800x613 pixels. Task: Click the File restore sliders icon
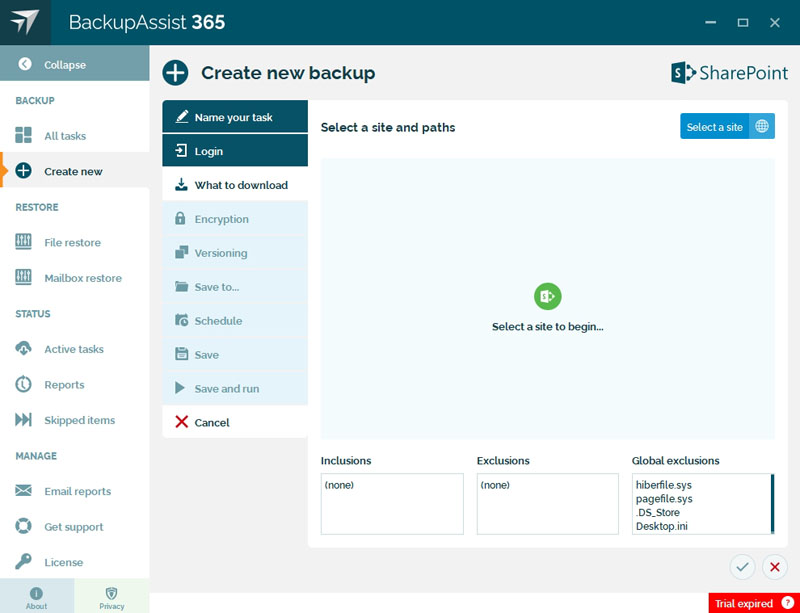[x=23, y=241]
